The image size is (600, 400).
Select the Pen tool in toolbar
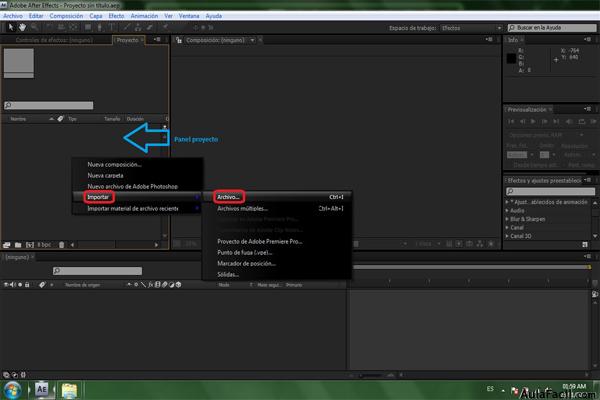[99, 27]
